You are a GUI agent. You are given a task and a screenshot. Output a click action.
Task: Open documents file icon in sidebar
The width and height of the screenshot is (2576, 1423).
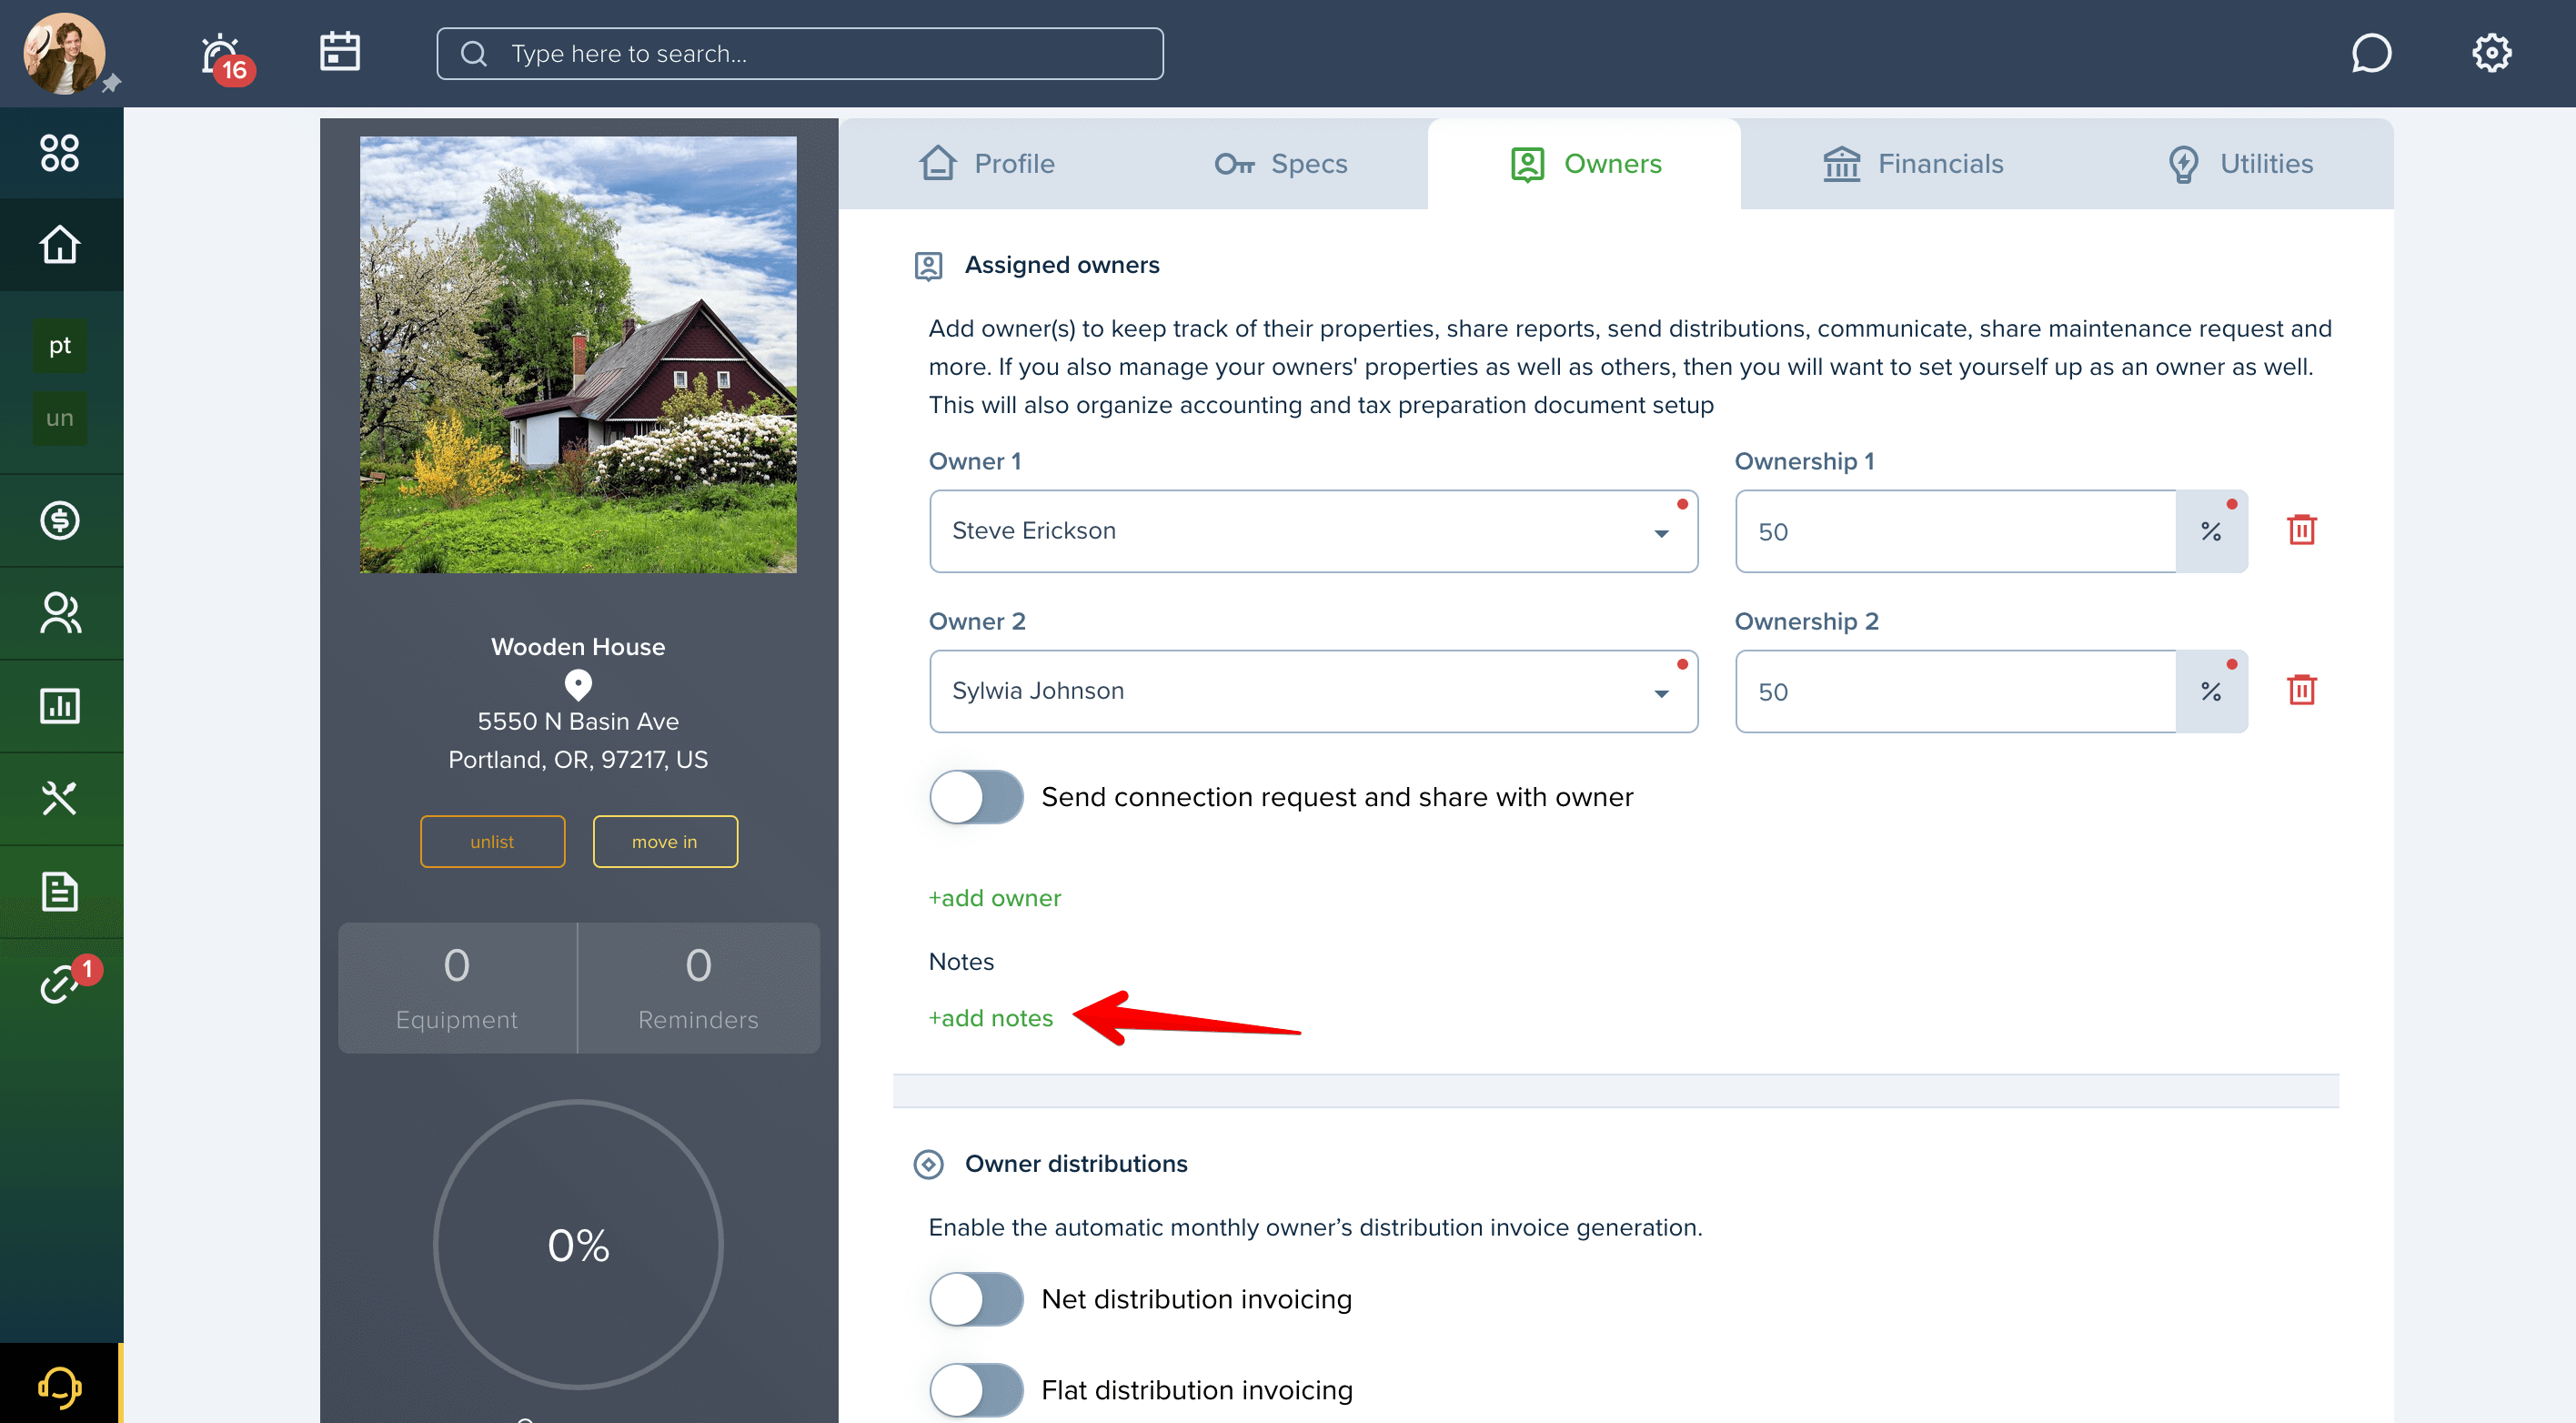coord(60,891)
